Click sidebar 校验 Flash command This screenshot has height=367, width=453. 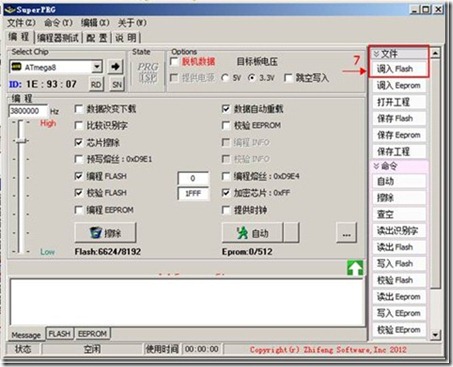[399, 280]
